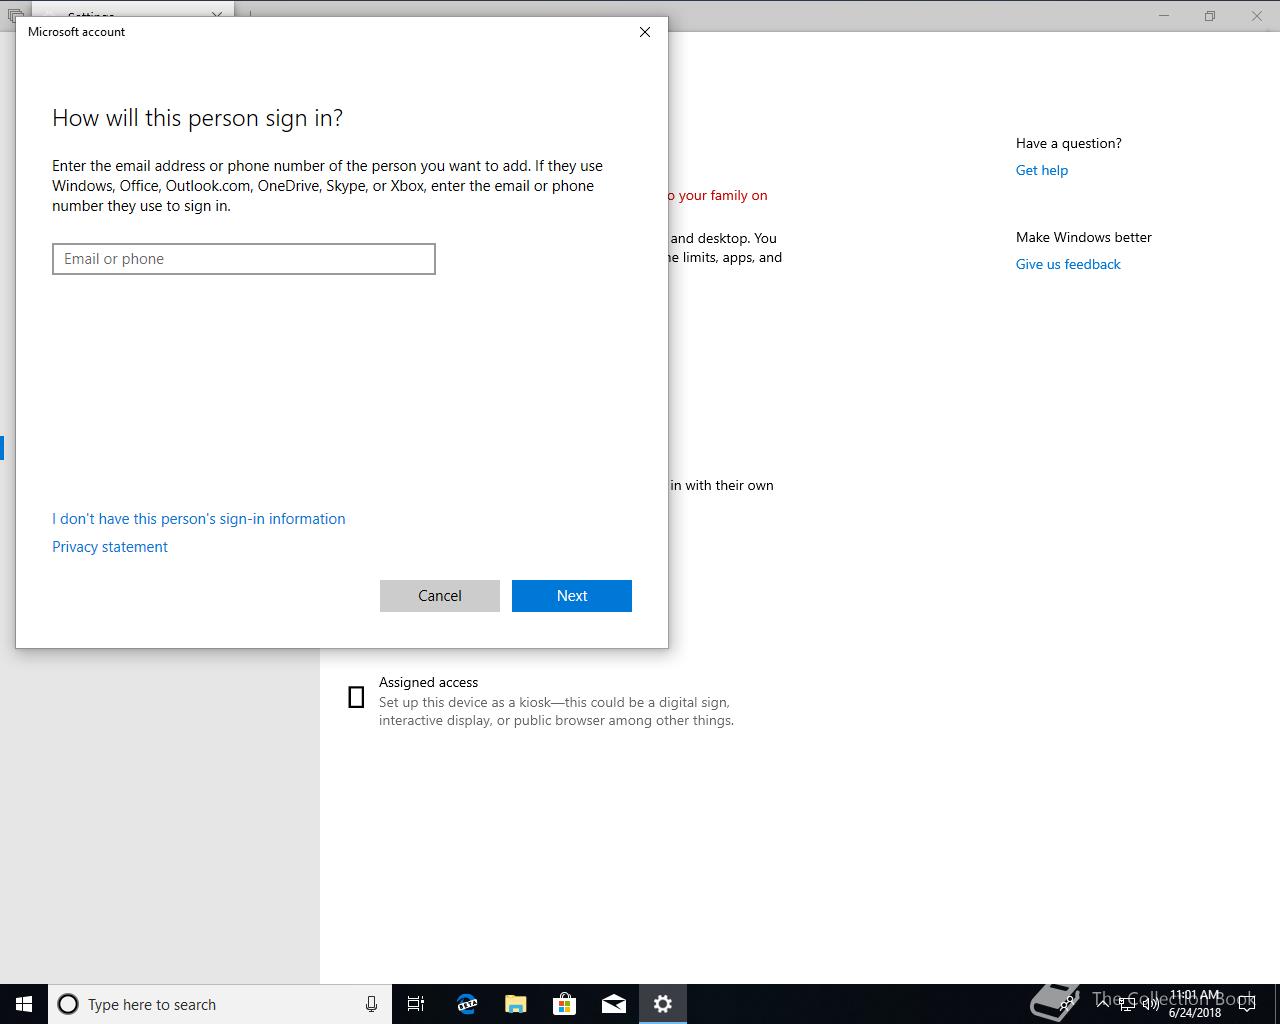Viewport: 1280px width, 1024px height.
Task: Select the Assigned access kiosk icon
Action: (x=356, y=697)
